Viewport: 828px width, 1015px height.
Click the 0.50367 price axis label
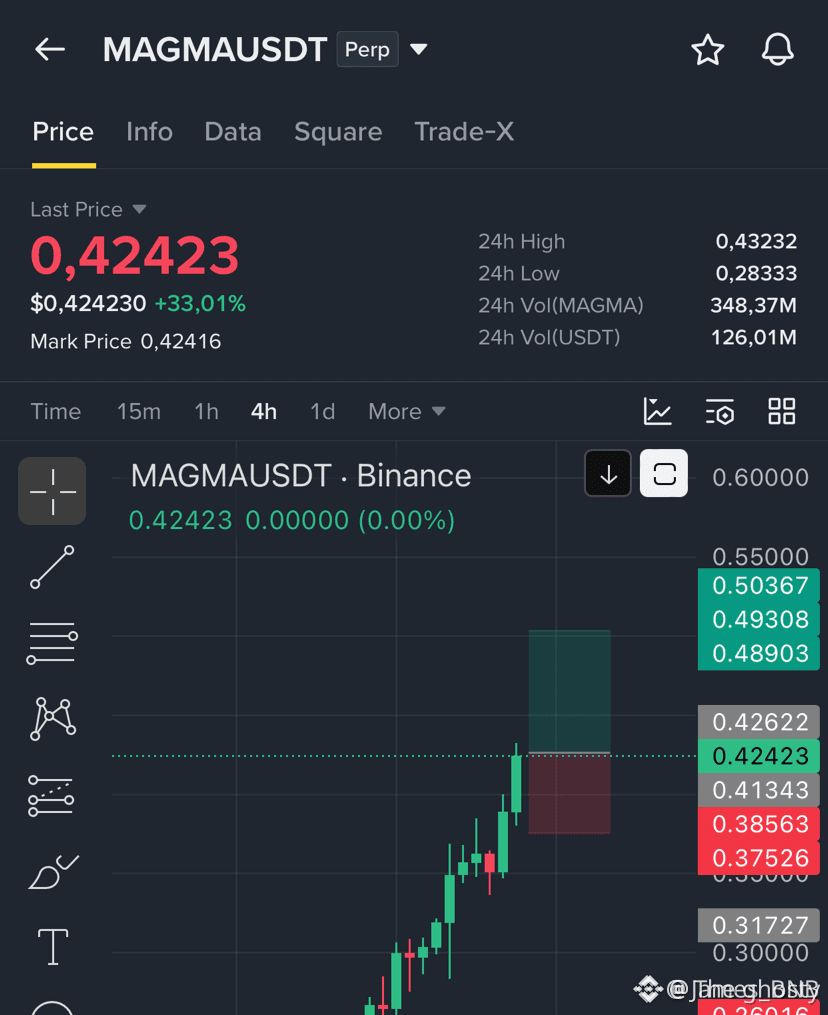(x=759, y=586)
